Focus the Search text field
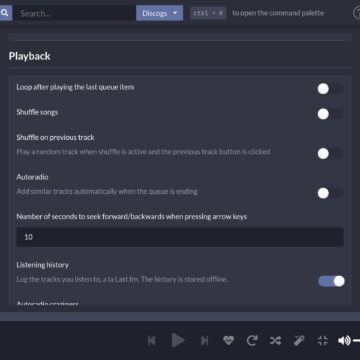The height and width of the screenshot is (360, 360). (74, 13)
